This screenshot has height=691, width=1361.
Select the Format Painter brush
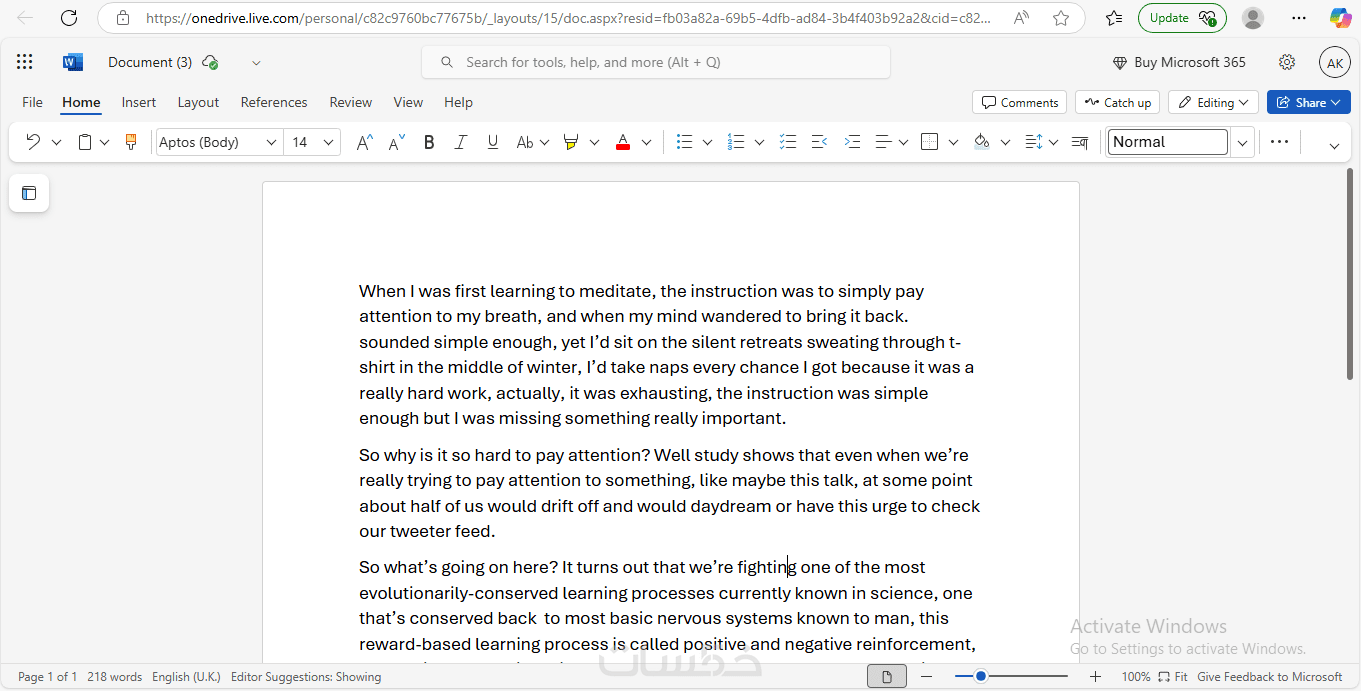click(131, 142)
